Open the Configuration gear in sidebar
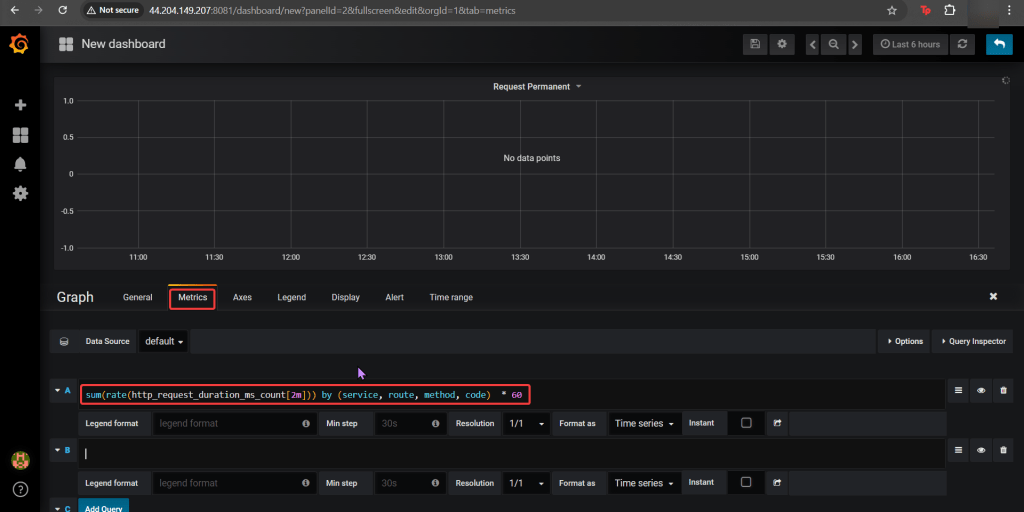Image resolution: width=1024 pixels, height=512 pixels. (x=20, y=193)
